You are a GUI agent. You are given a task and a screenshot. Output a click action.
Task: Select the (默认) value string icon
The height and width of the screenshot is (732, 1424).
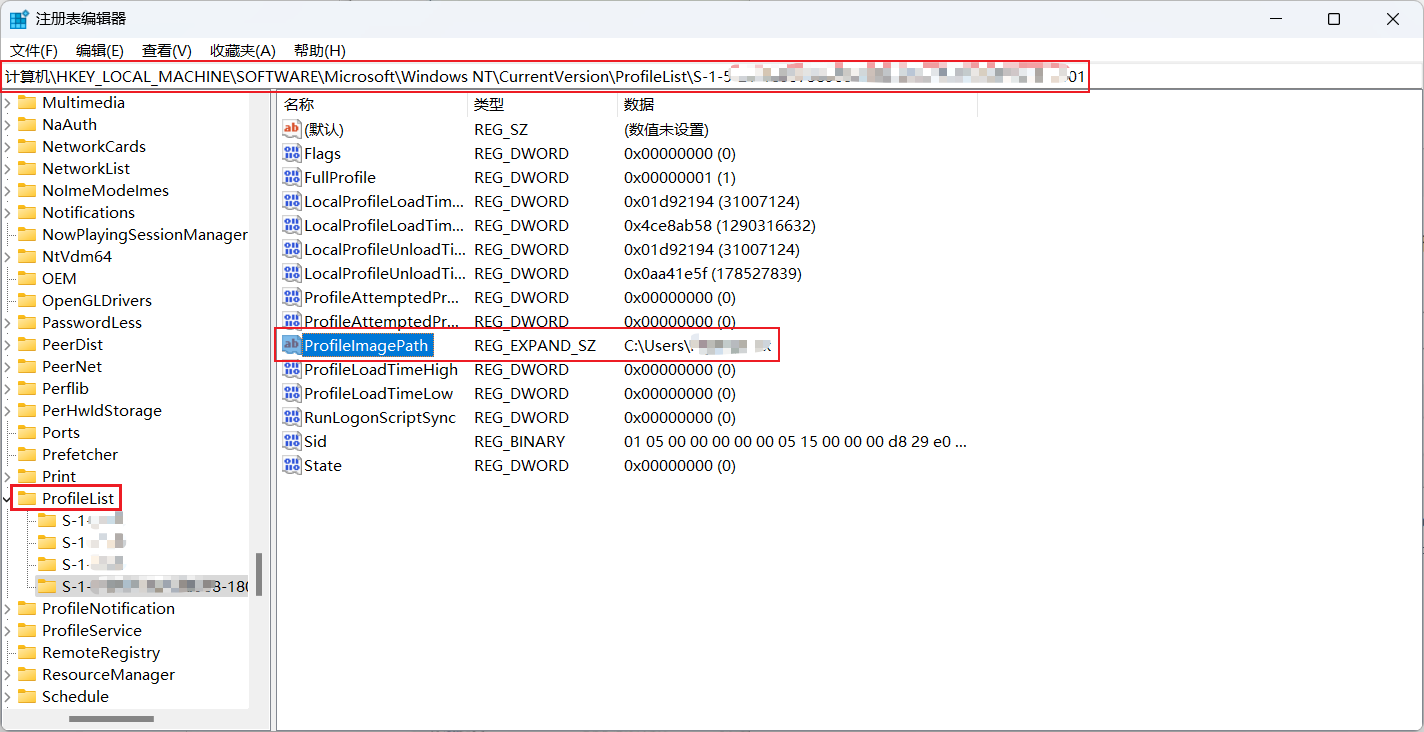pos(292,129)
